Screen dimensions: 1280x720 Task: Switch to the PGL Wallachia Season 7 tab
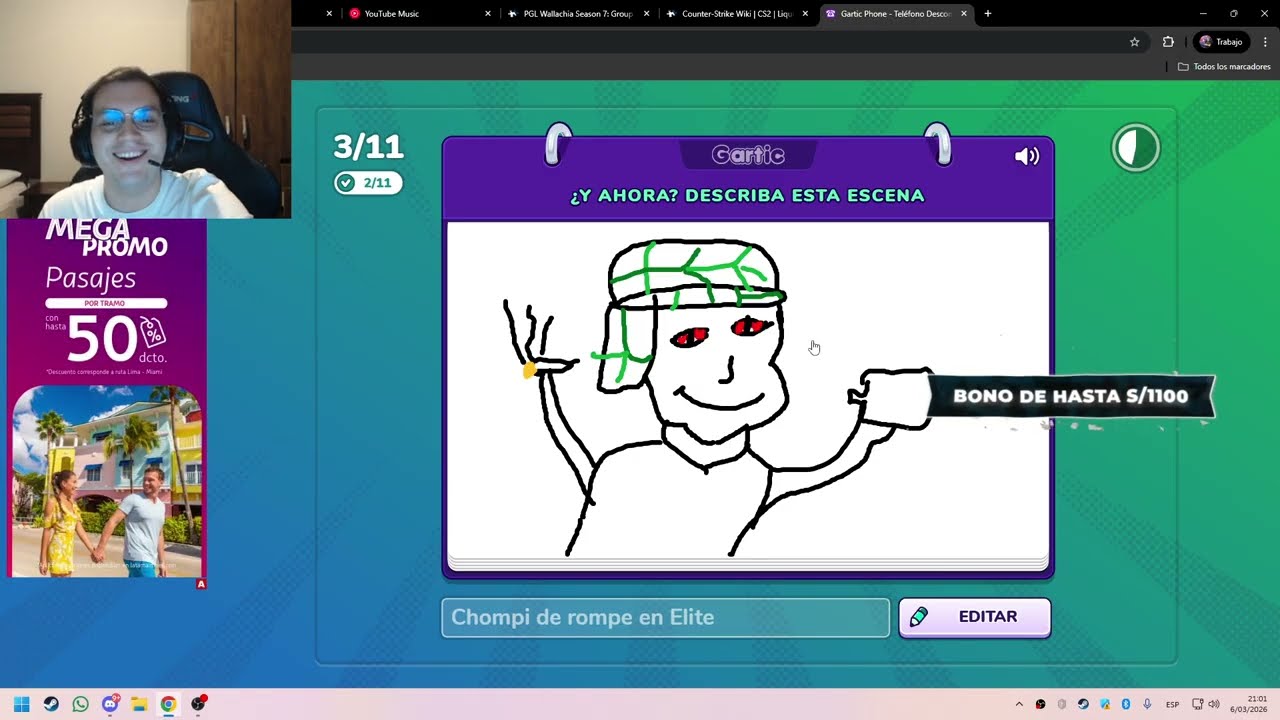[578, 14]
